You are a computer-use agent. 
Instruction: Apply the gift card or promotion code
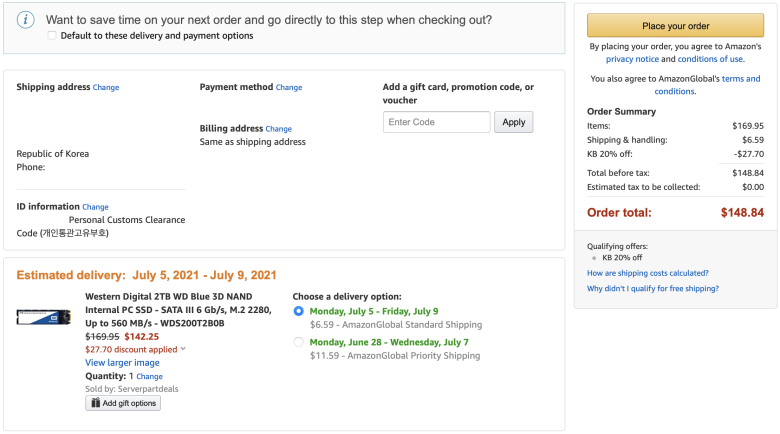[x=513, y=122]
